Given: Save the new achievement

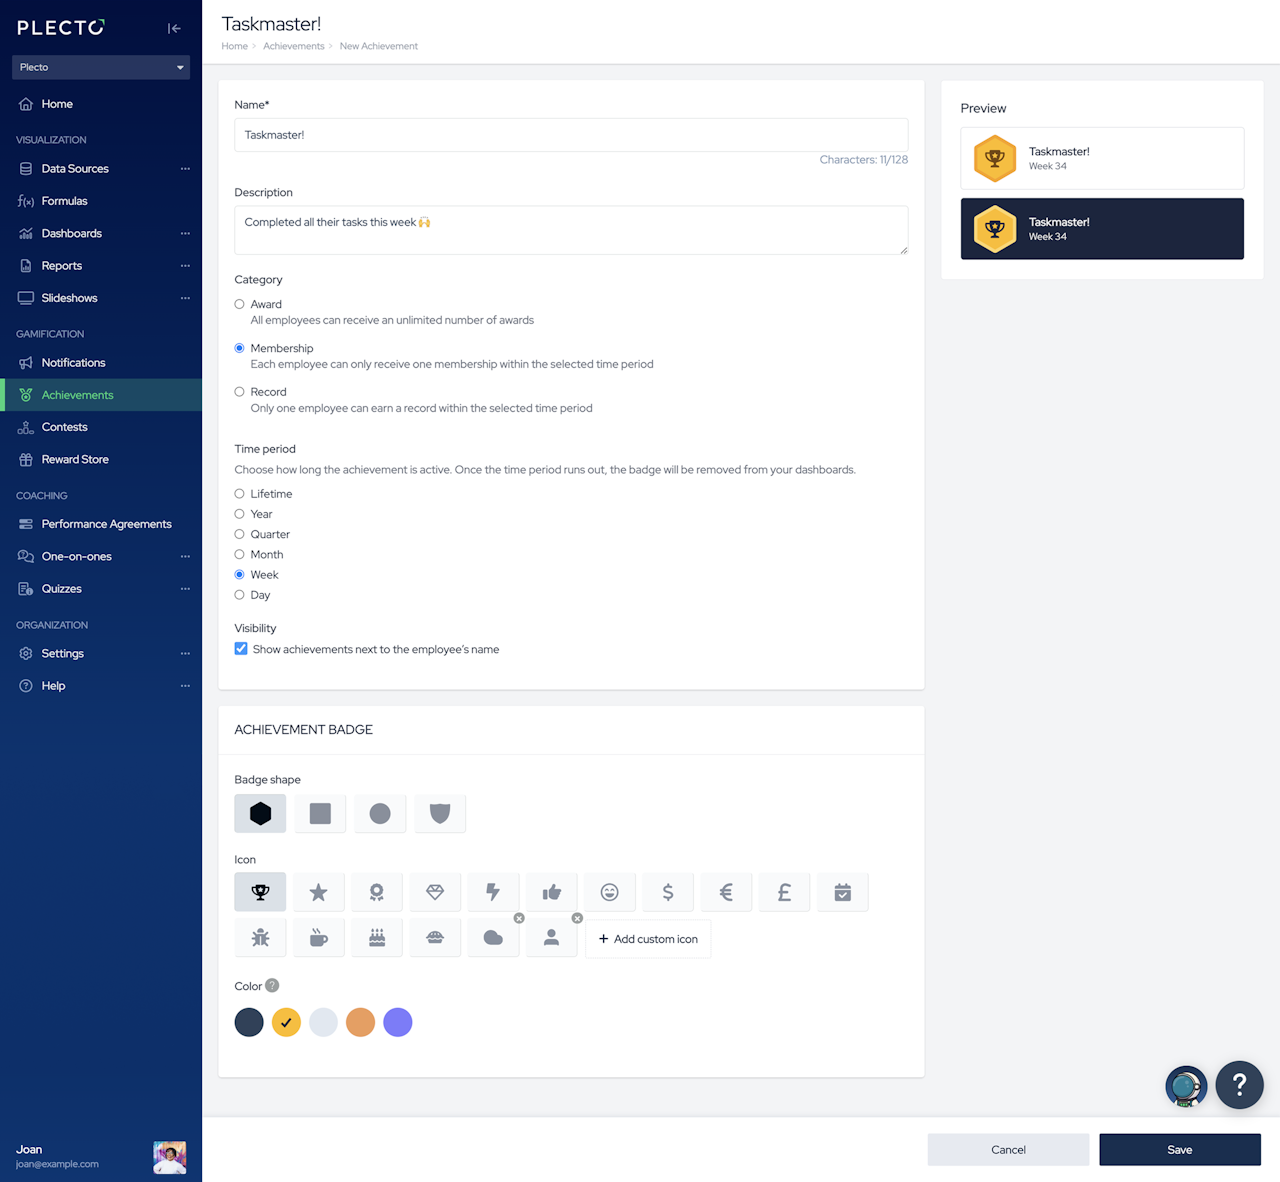Looking at the screenshot, I should pos(1180,1150).
